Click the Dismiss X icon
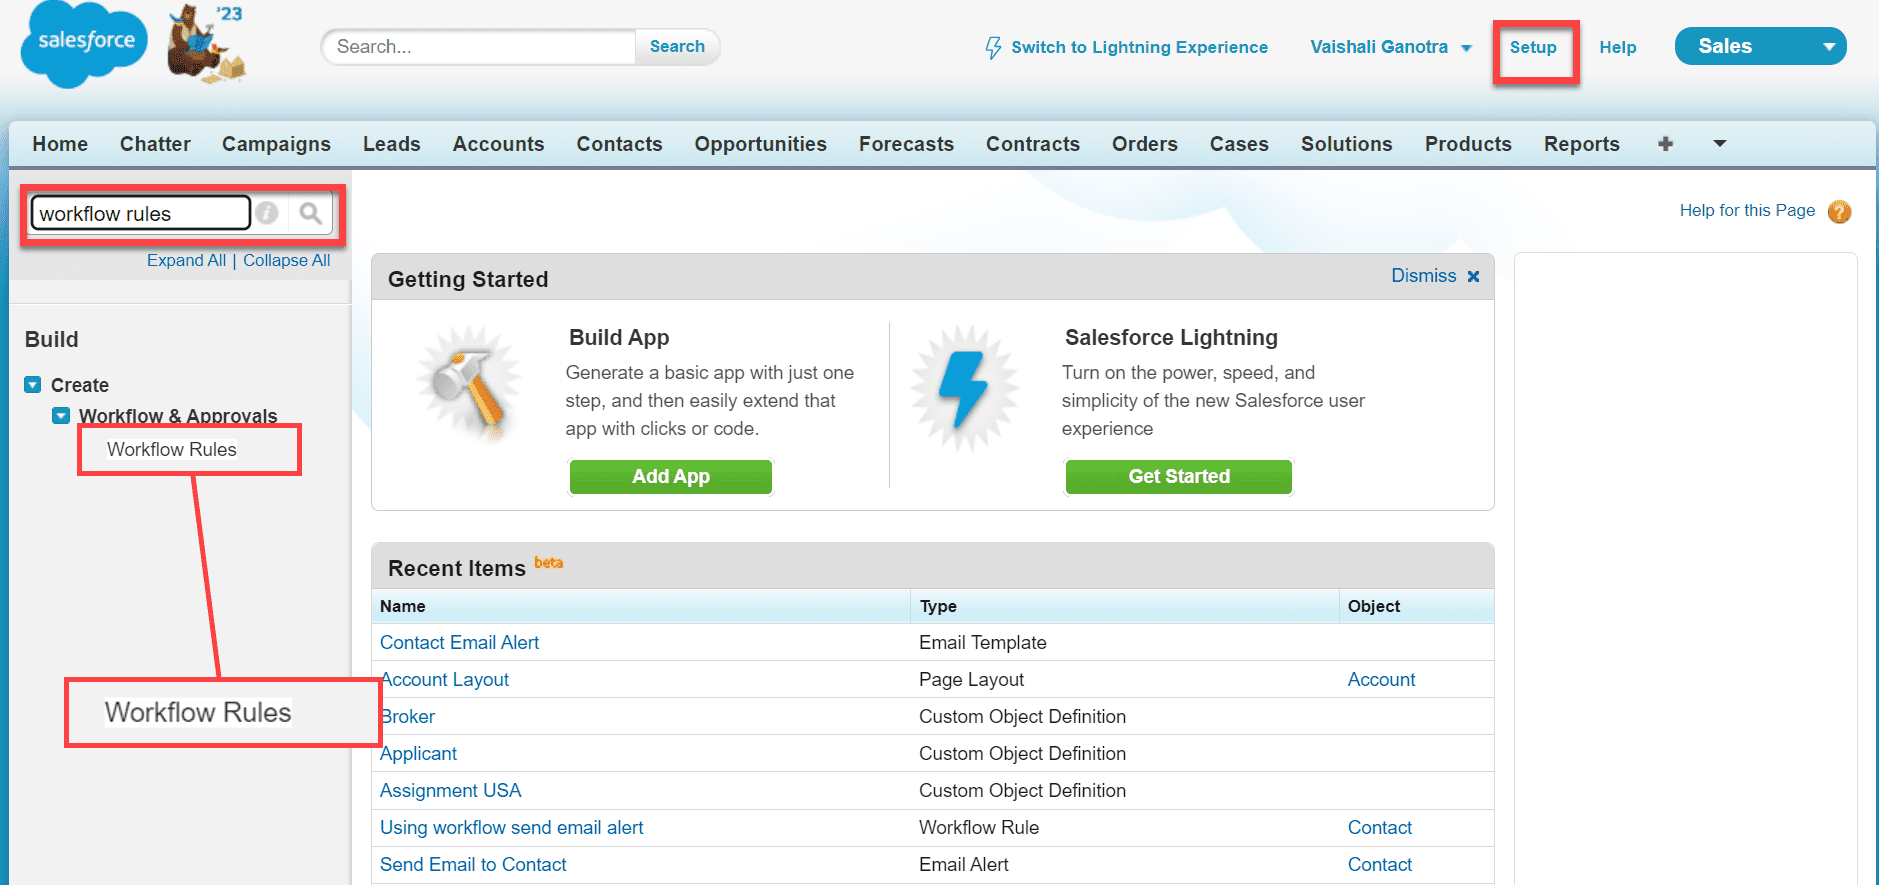This screenshot has width=1879, height=885. click(1473, 276)
